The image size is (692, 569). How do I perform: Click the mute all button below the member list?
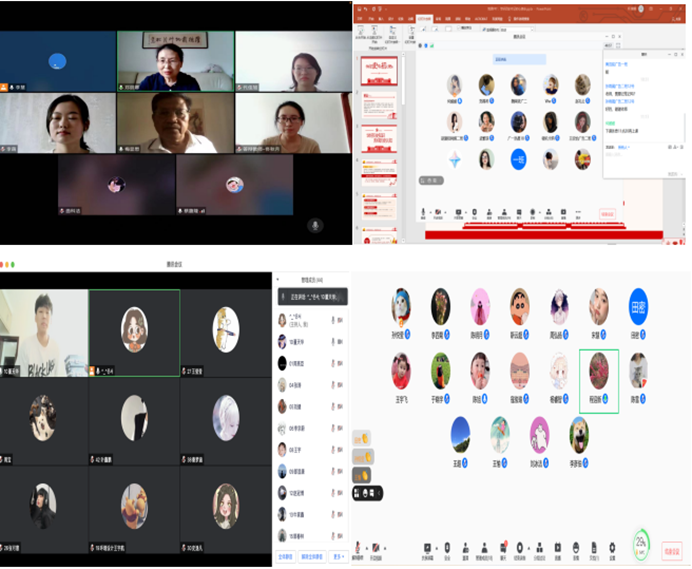285,556
